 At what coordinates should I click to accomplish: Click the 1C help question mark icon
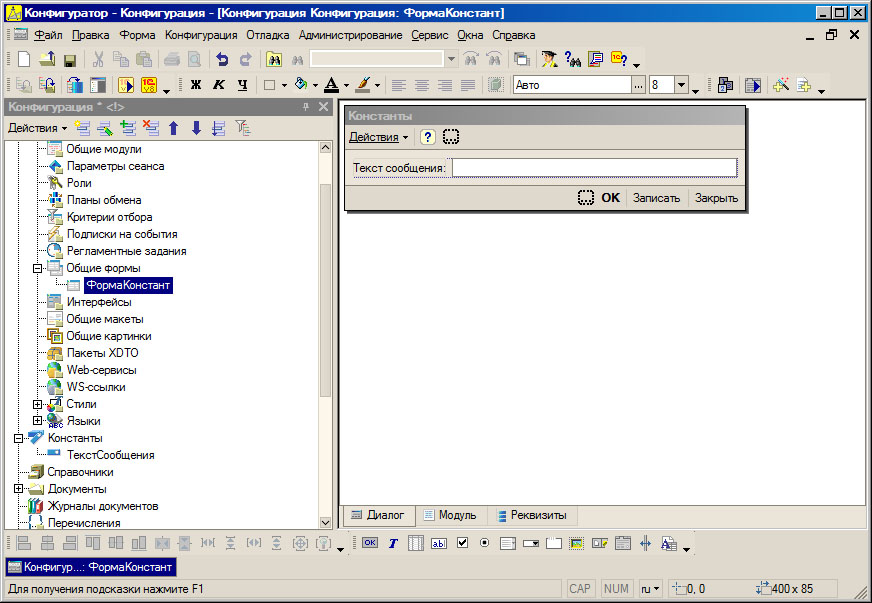(x=619, y=59)
